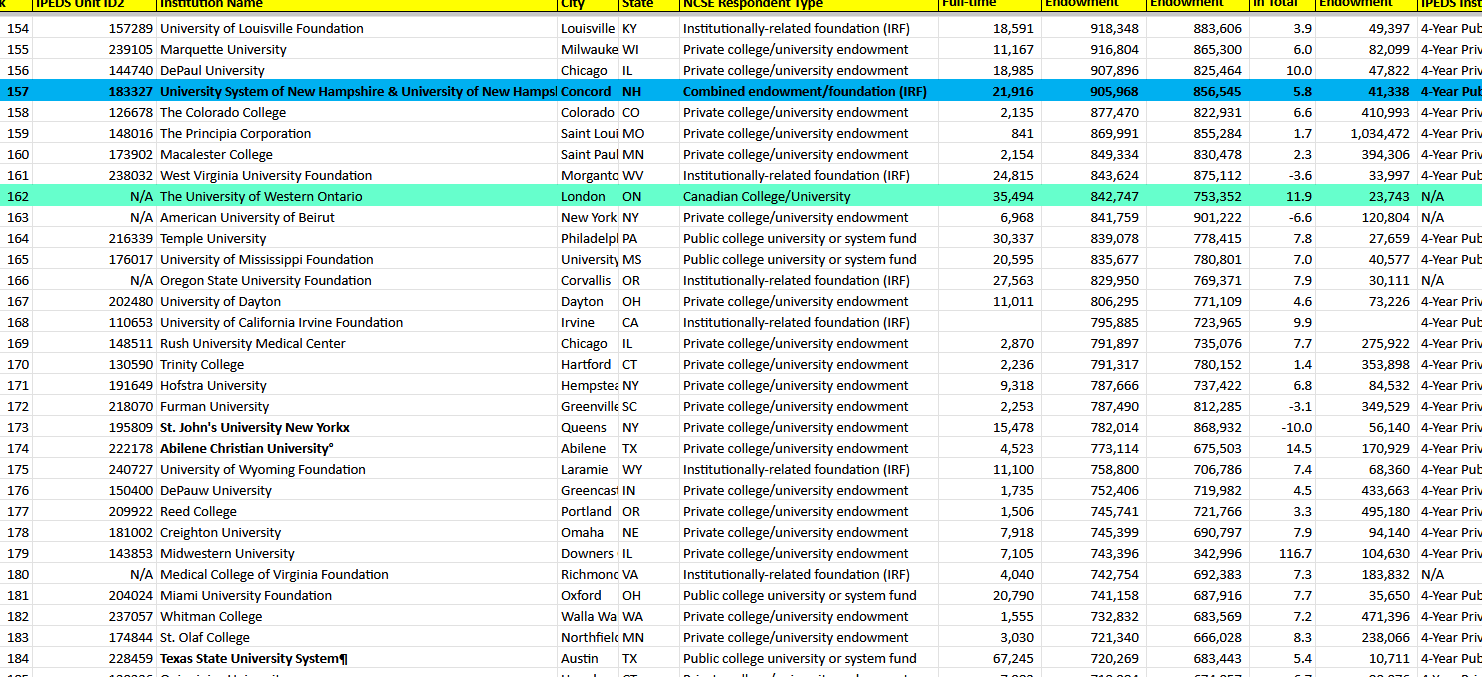The height and width of the screenshot is (677, 1482).
Task: Click the Laramie city cell
Action: [x=588, y=470]
